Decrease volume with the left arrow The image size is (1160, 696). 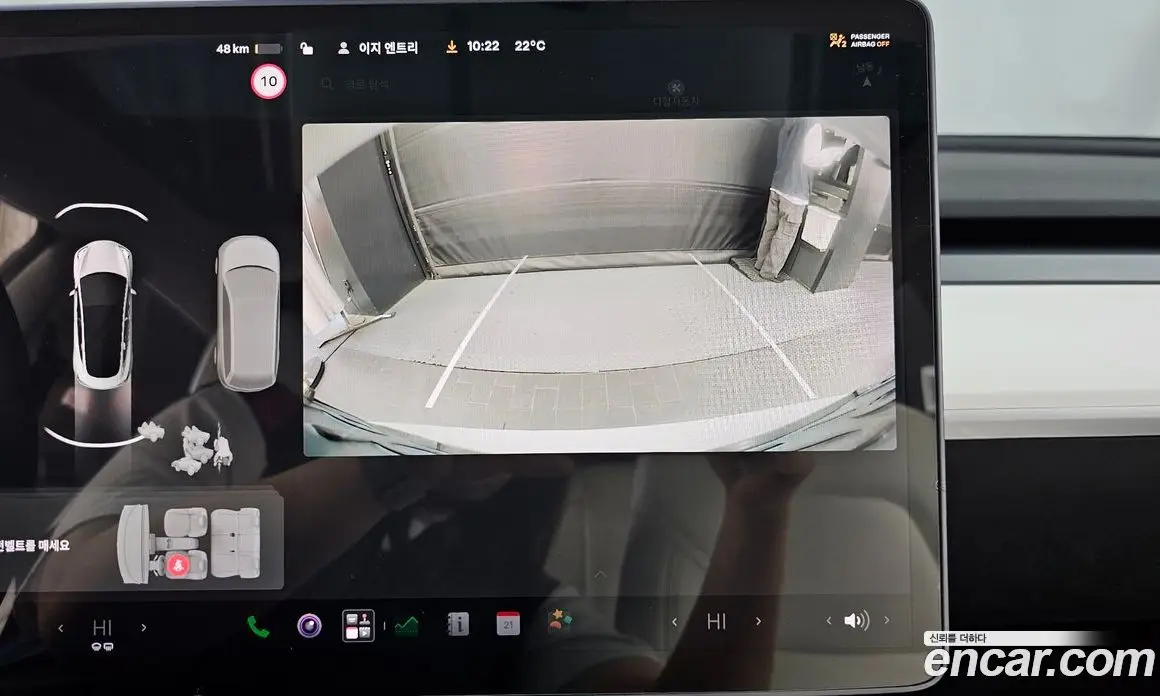829,621
